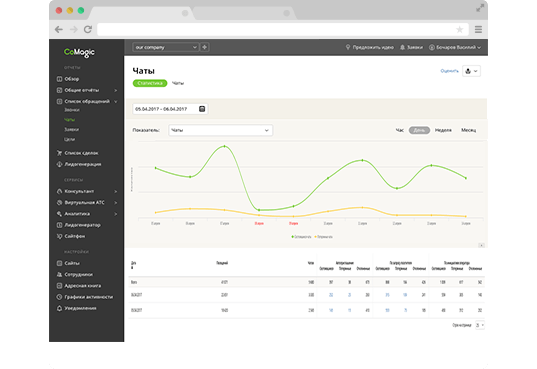
Task: Click the Адресная книга sidebar icon
Action: (59, 286)
